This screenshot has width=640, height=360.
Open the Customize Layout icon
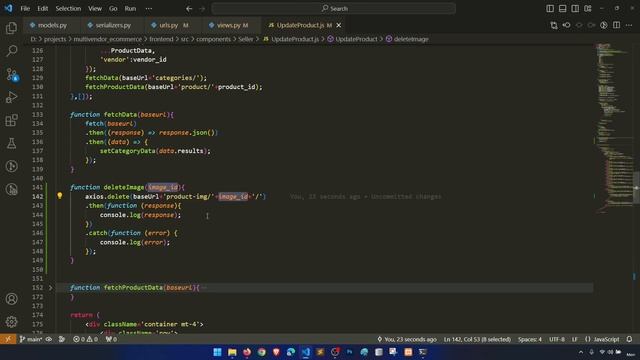tap(588, 9)
